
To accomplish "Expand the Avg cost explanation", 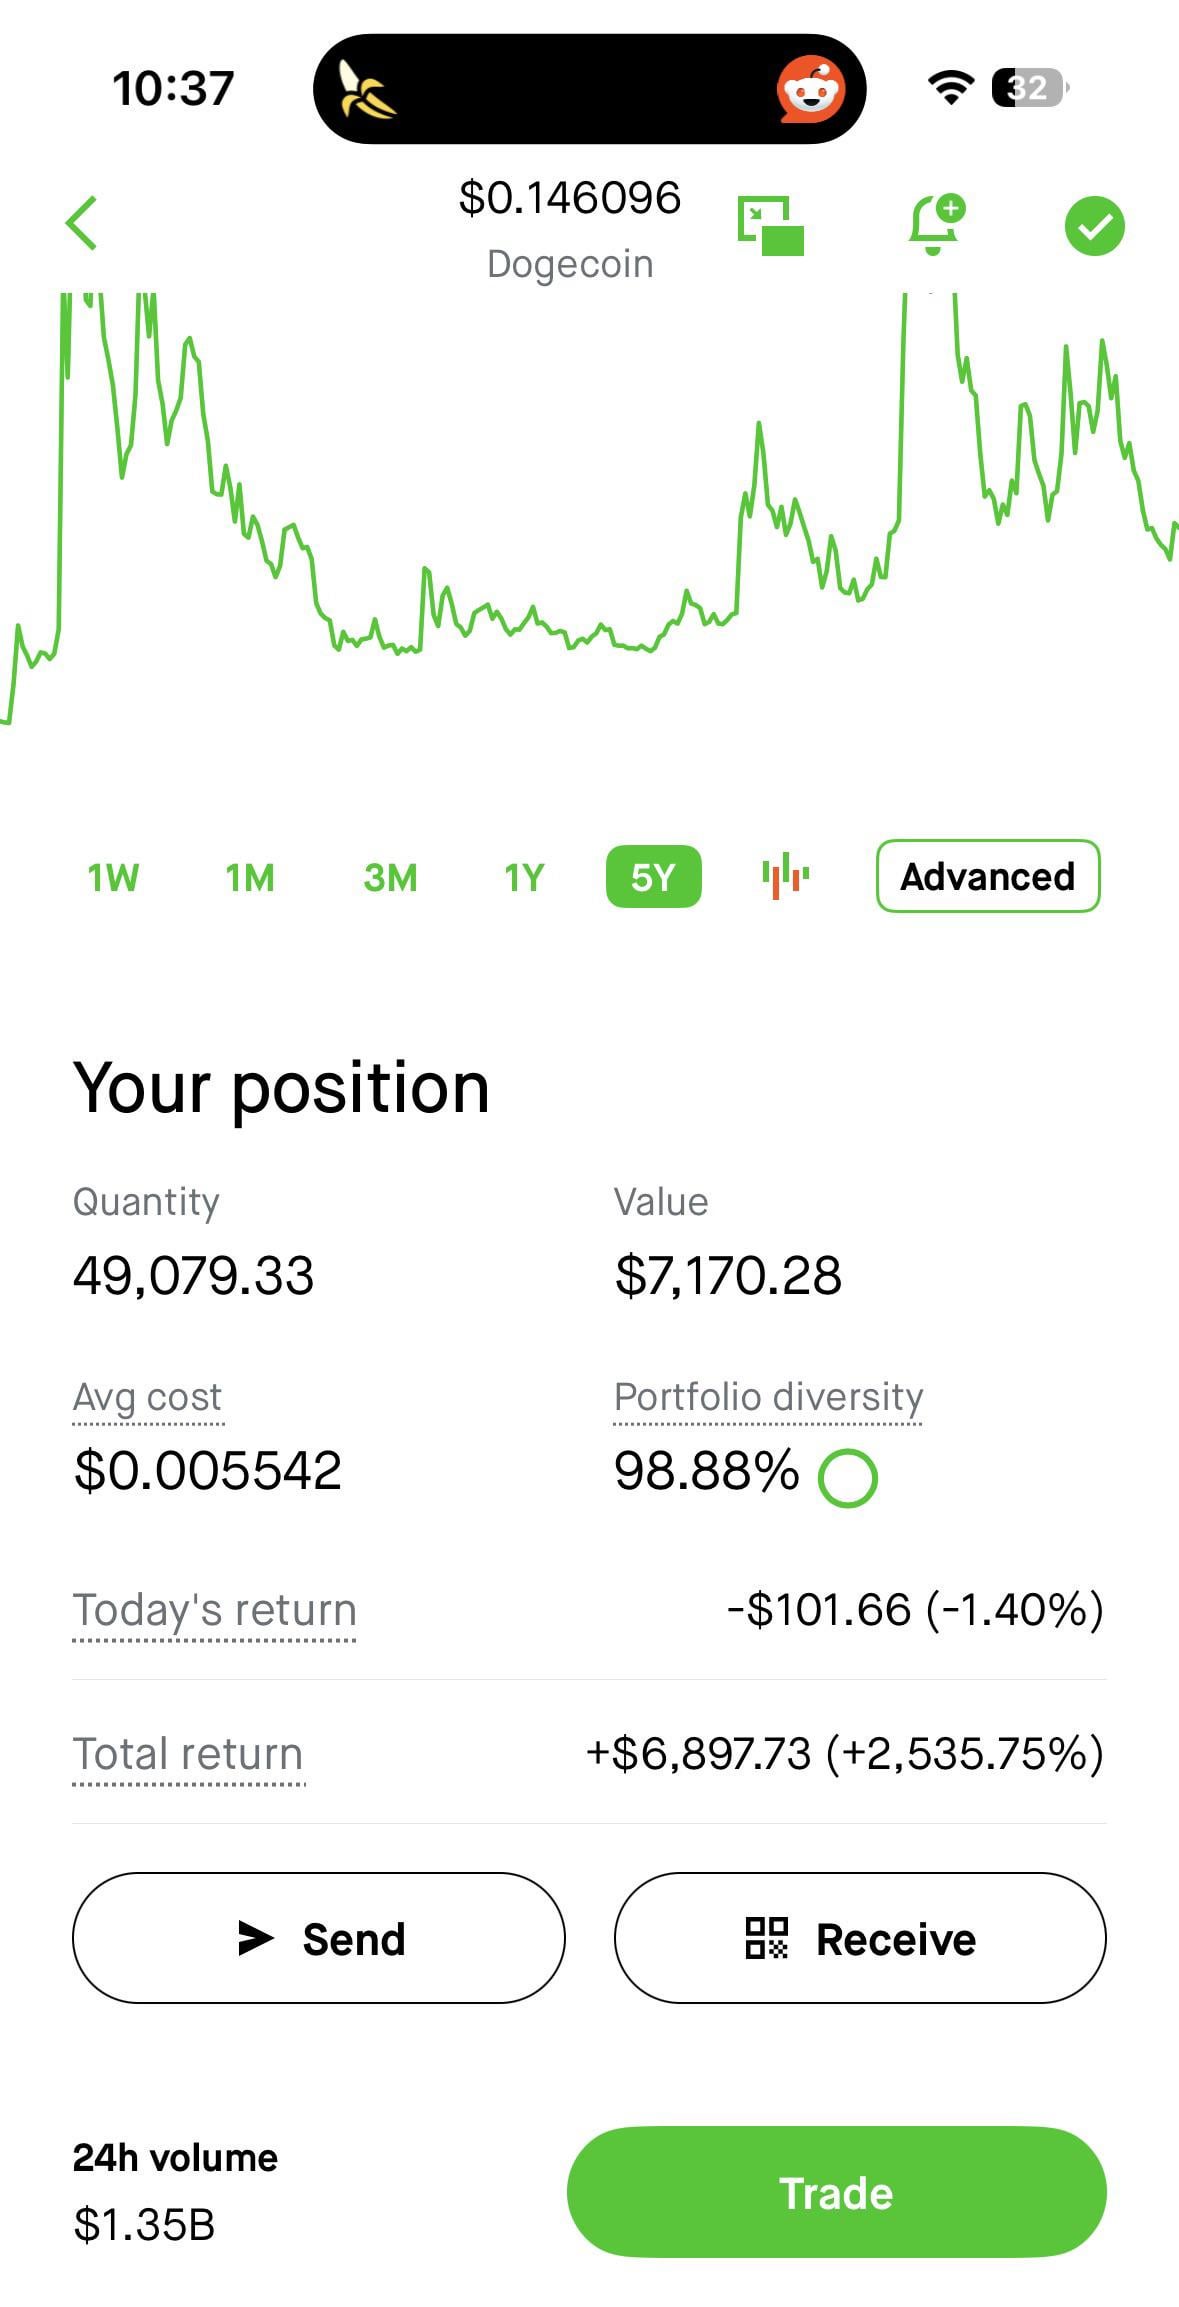I will point(148,1397).
